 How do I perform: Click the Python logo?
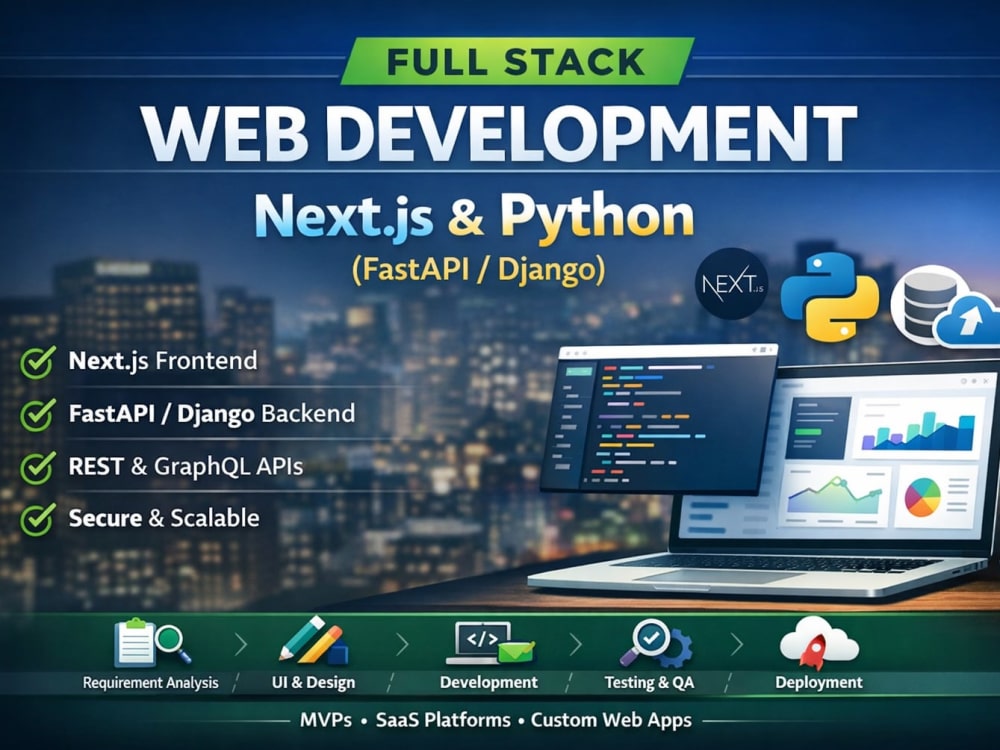[x=830, y=296]
